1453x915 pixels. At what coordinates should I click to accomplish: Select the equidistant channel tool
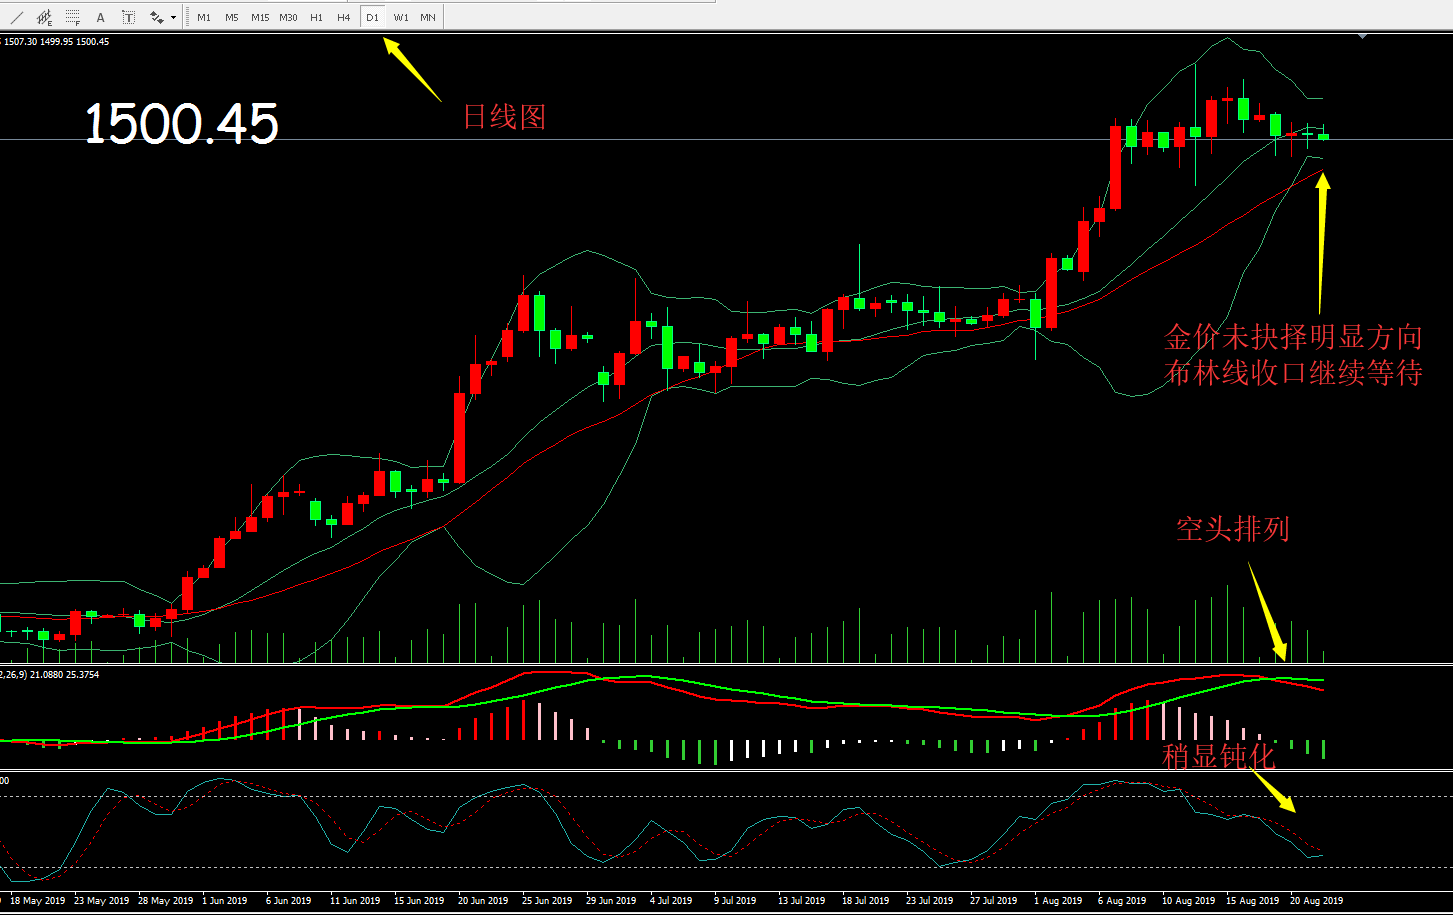(45, 17)
